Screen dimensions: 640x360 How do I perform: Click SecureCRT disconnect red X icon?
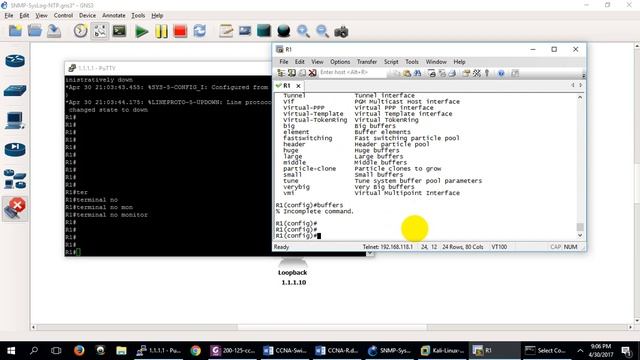click(312, 73)
